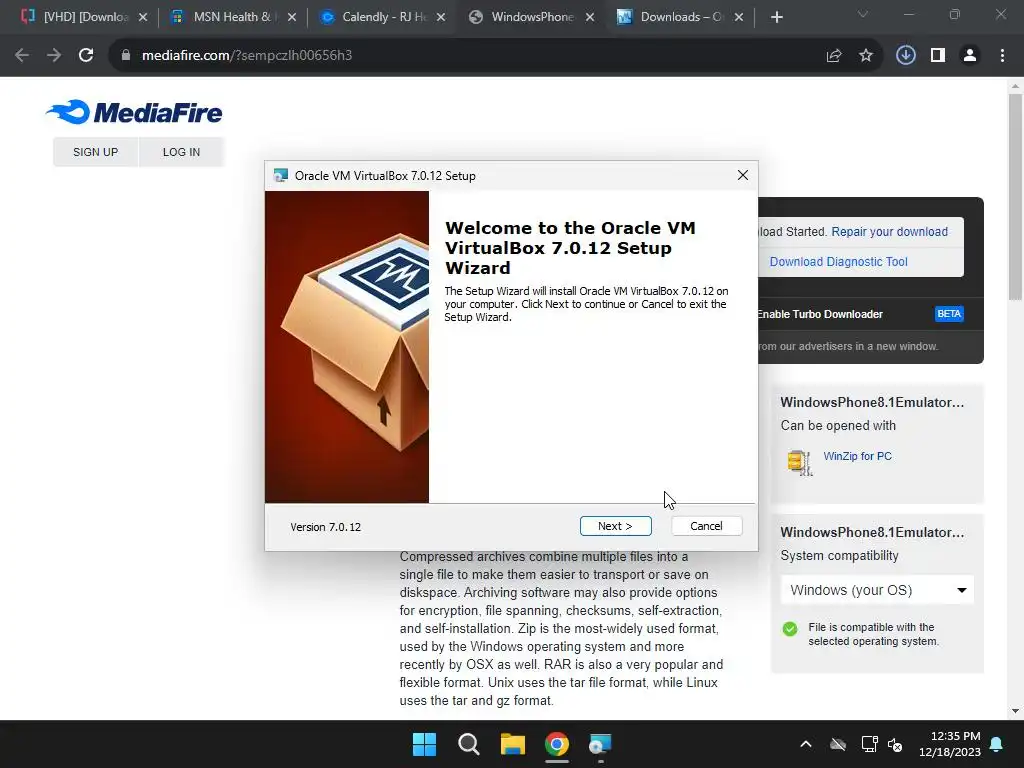Click the "Enable Turbo Downloader" text

tap(820, 314)
